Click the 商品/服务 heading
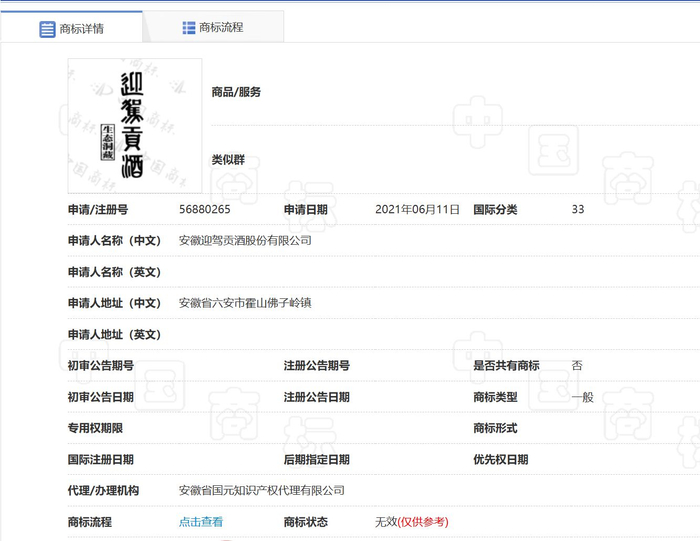The image size is (700, 541). click(236, 92)
